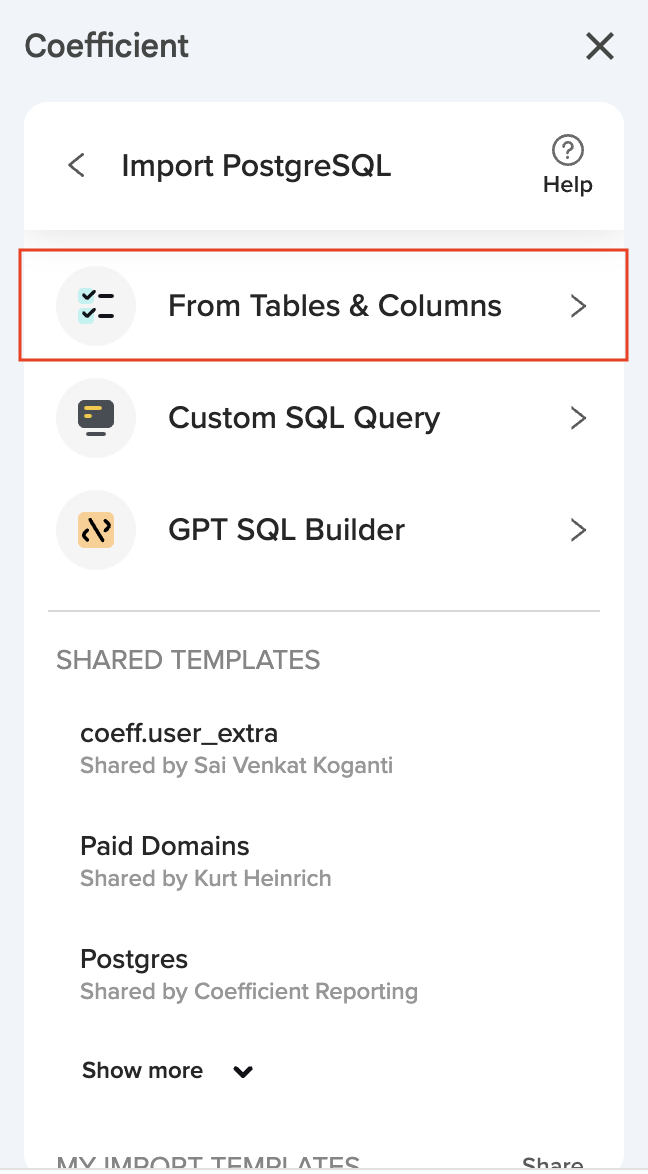This screenshot has height=1174, width=648.
Task: Open the Paid Domains template
Action: [165, 846]
